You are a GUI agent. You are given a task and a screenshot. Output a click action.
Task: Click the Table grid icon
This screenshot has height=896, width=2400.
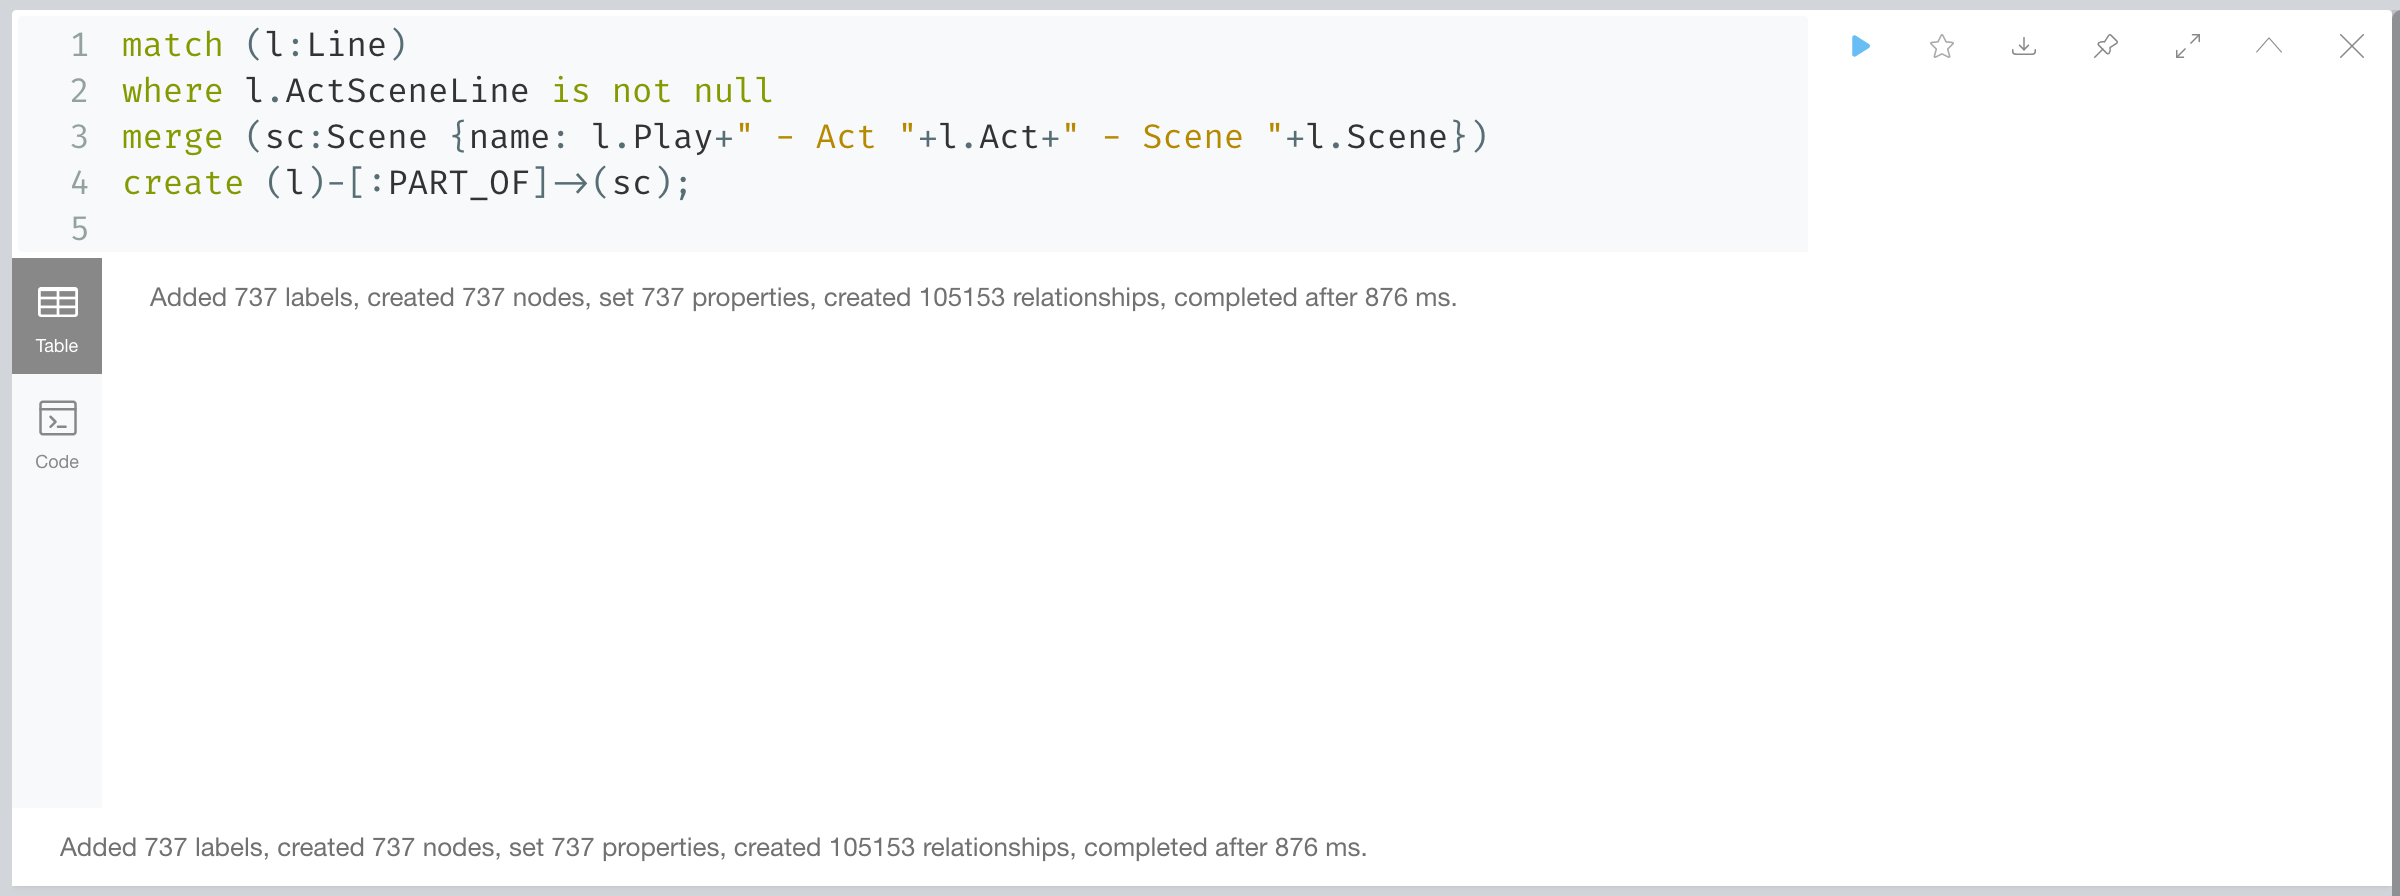[x=57, y=302]
